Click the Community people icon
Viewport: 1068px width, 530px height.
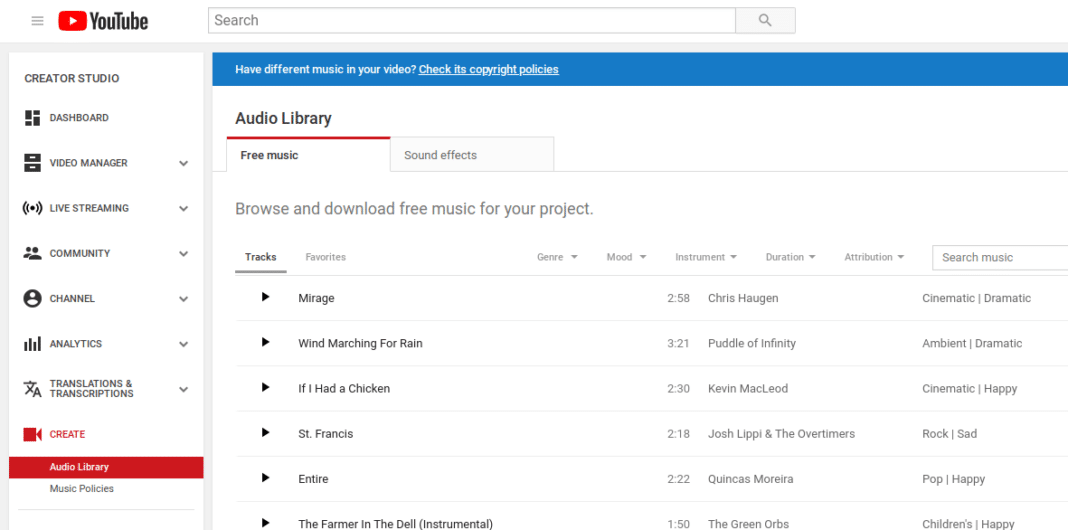[32, 253]
